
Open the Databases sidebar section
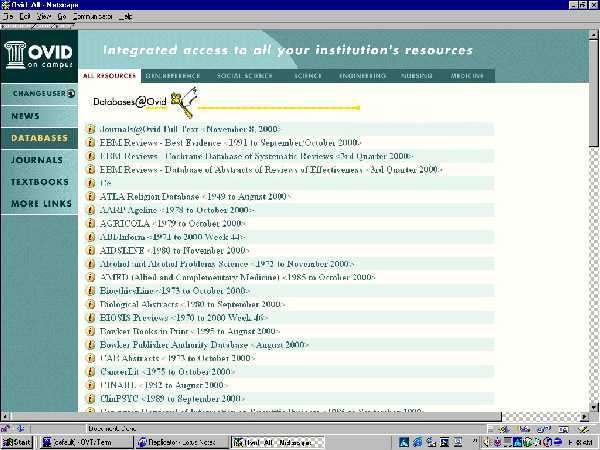pyautogui.click(x=39, y=138)
